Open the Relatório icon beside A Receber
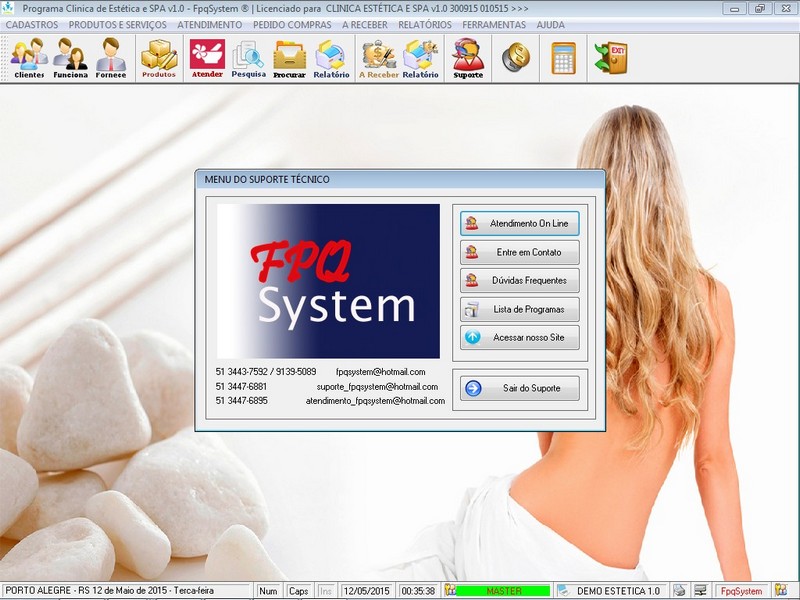This screenshot has width=800, height=600. pos(420,58)
